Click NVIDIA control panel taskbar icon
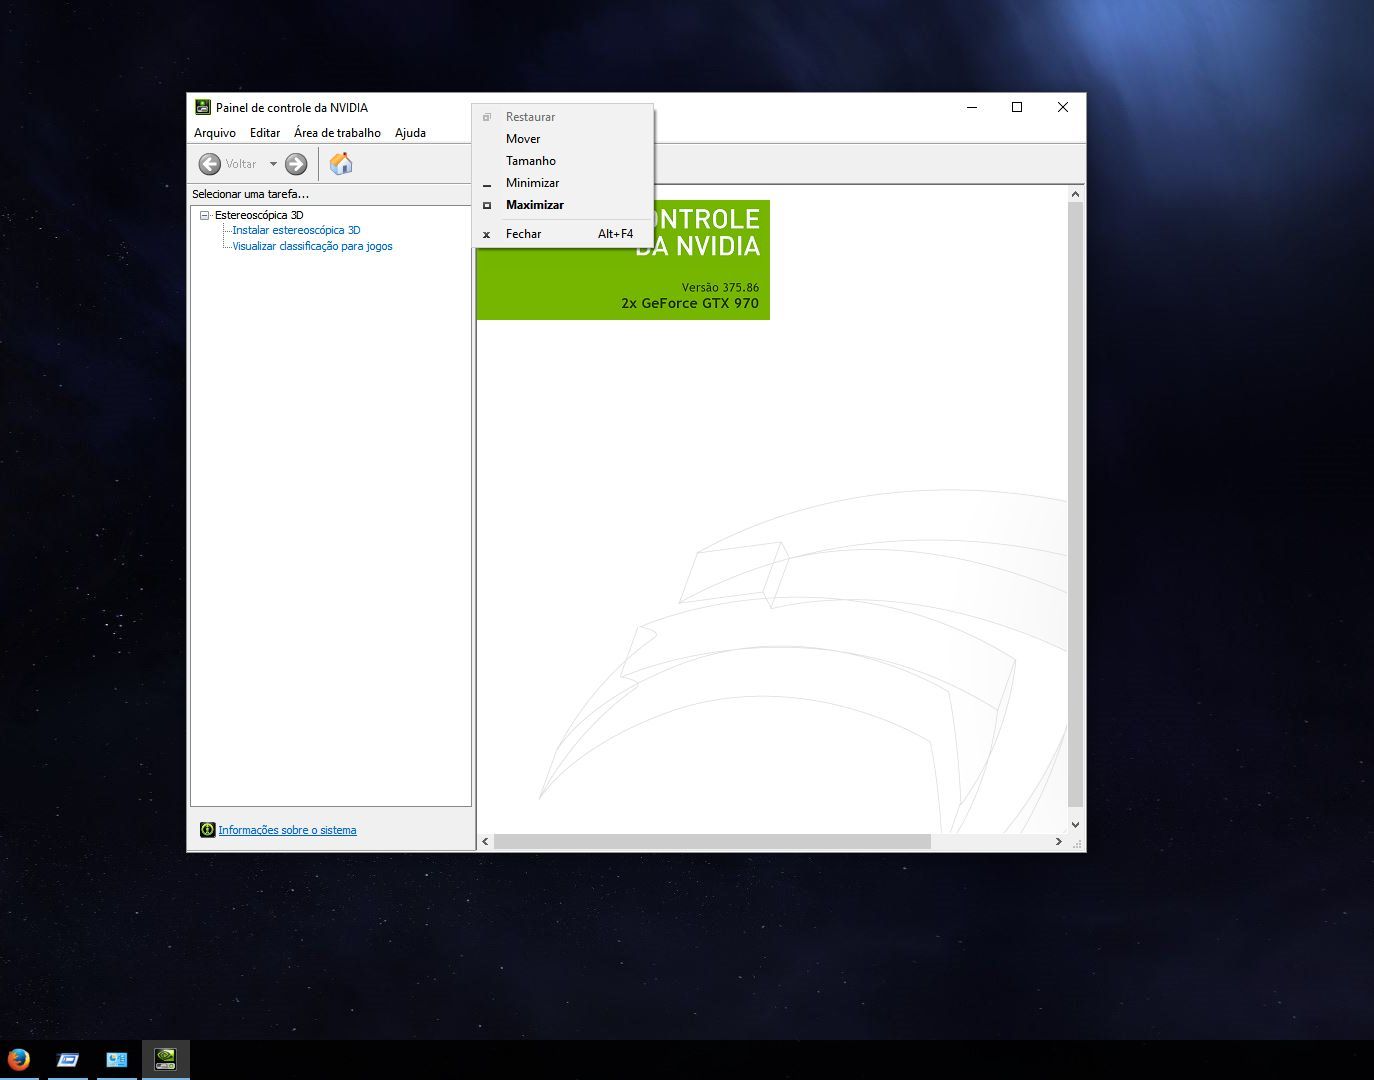1374x1080 pixels. click(165, 1059)
